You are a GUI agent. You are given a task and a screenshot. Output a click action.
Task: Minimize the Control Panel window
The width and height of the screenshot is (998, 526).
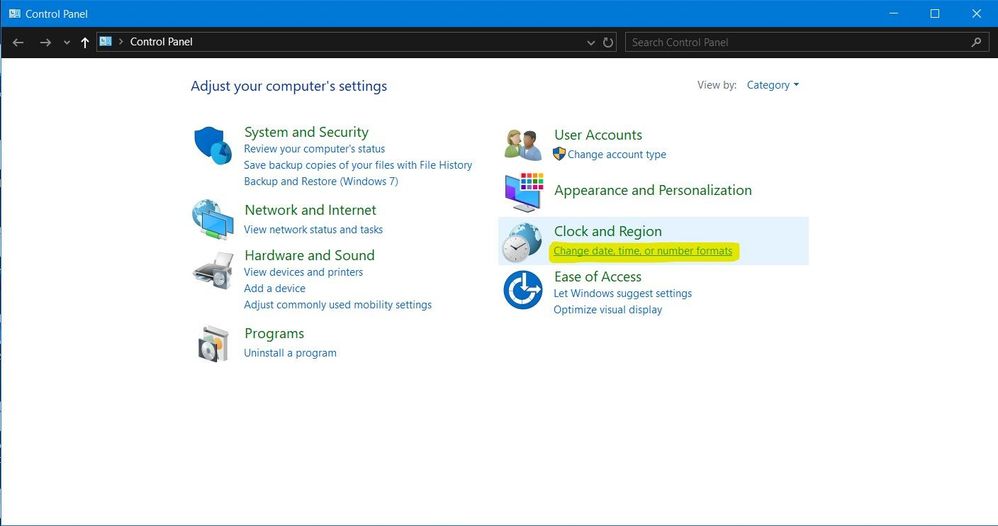pyautogui.click(x=894, y=13)
